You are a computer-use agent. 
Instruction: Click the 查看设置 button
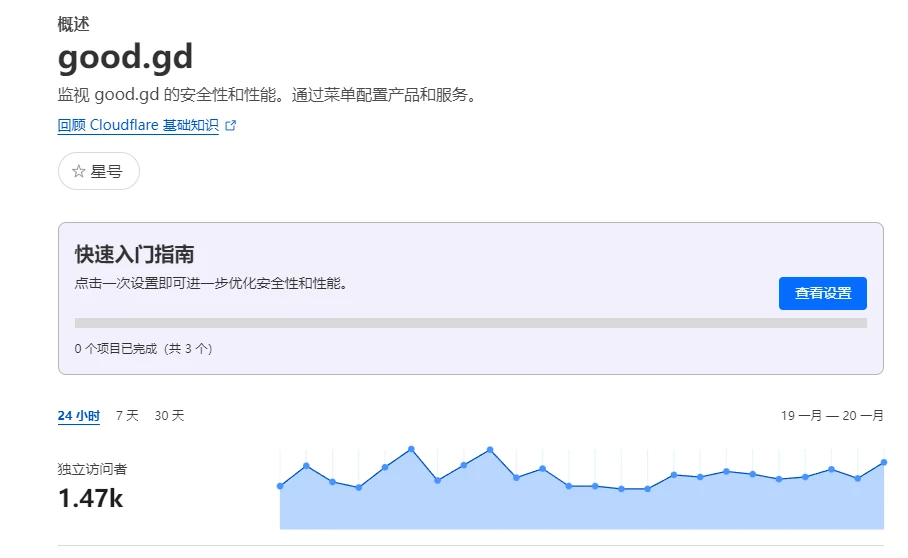click(x=822, y=293)
